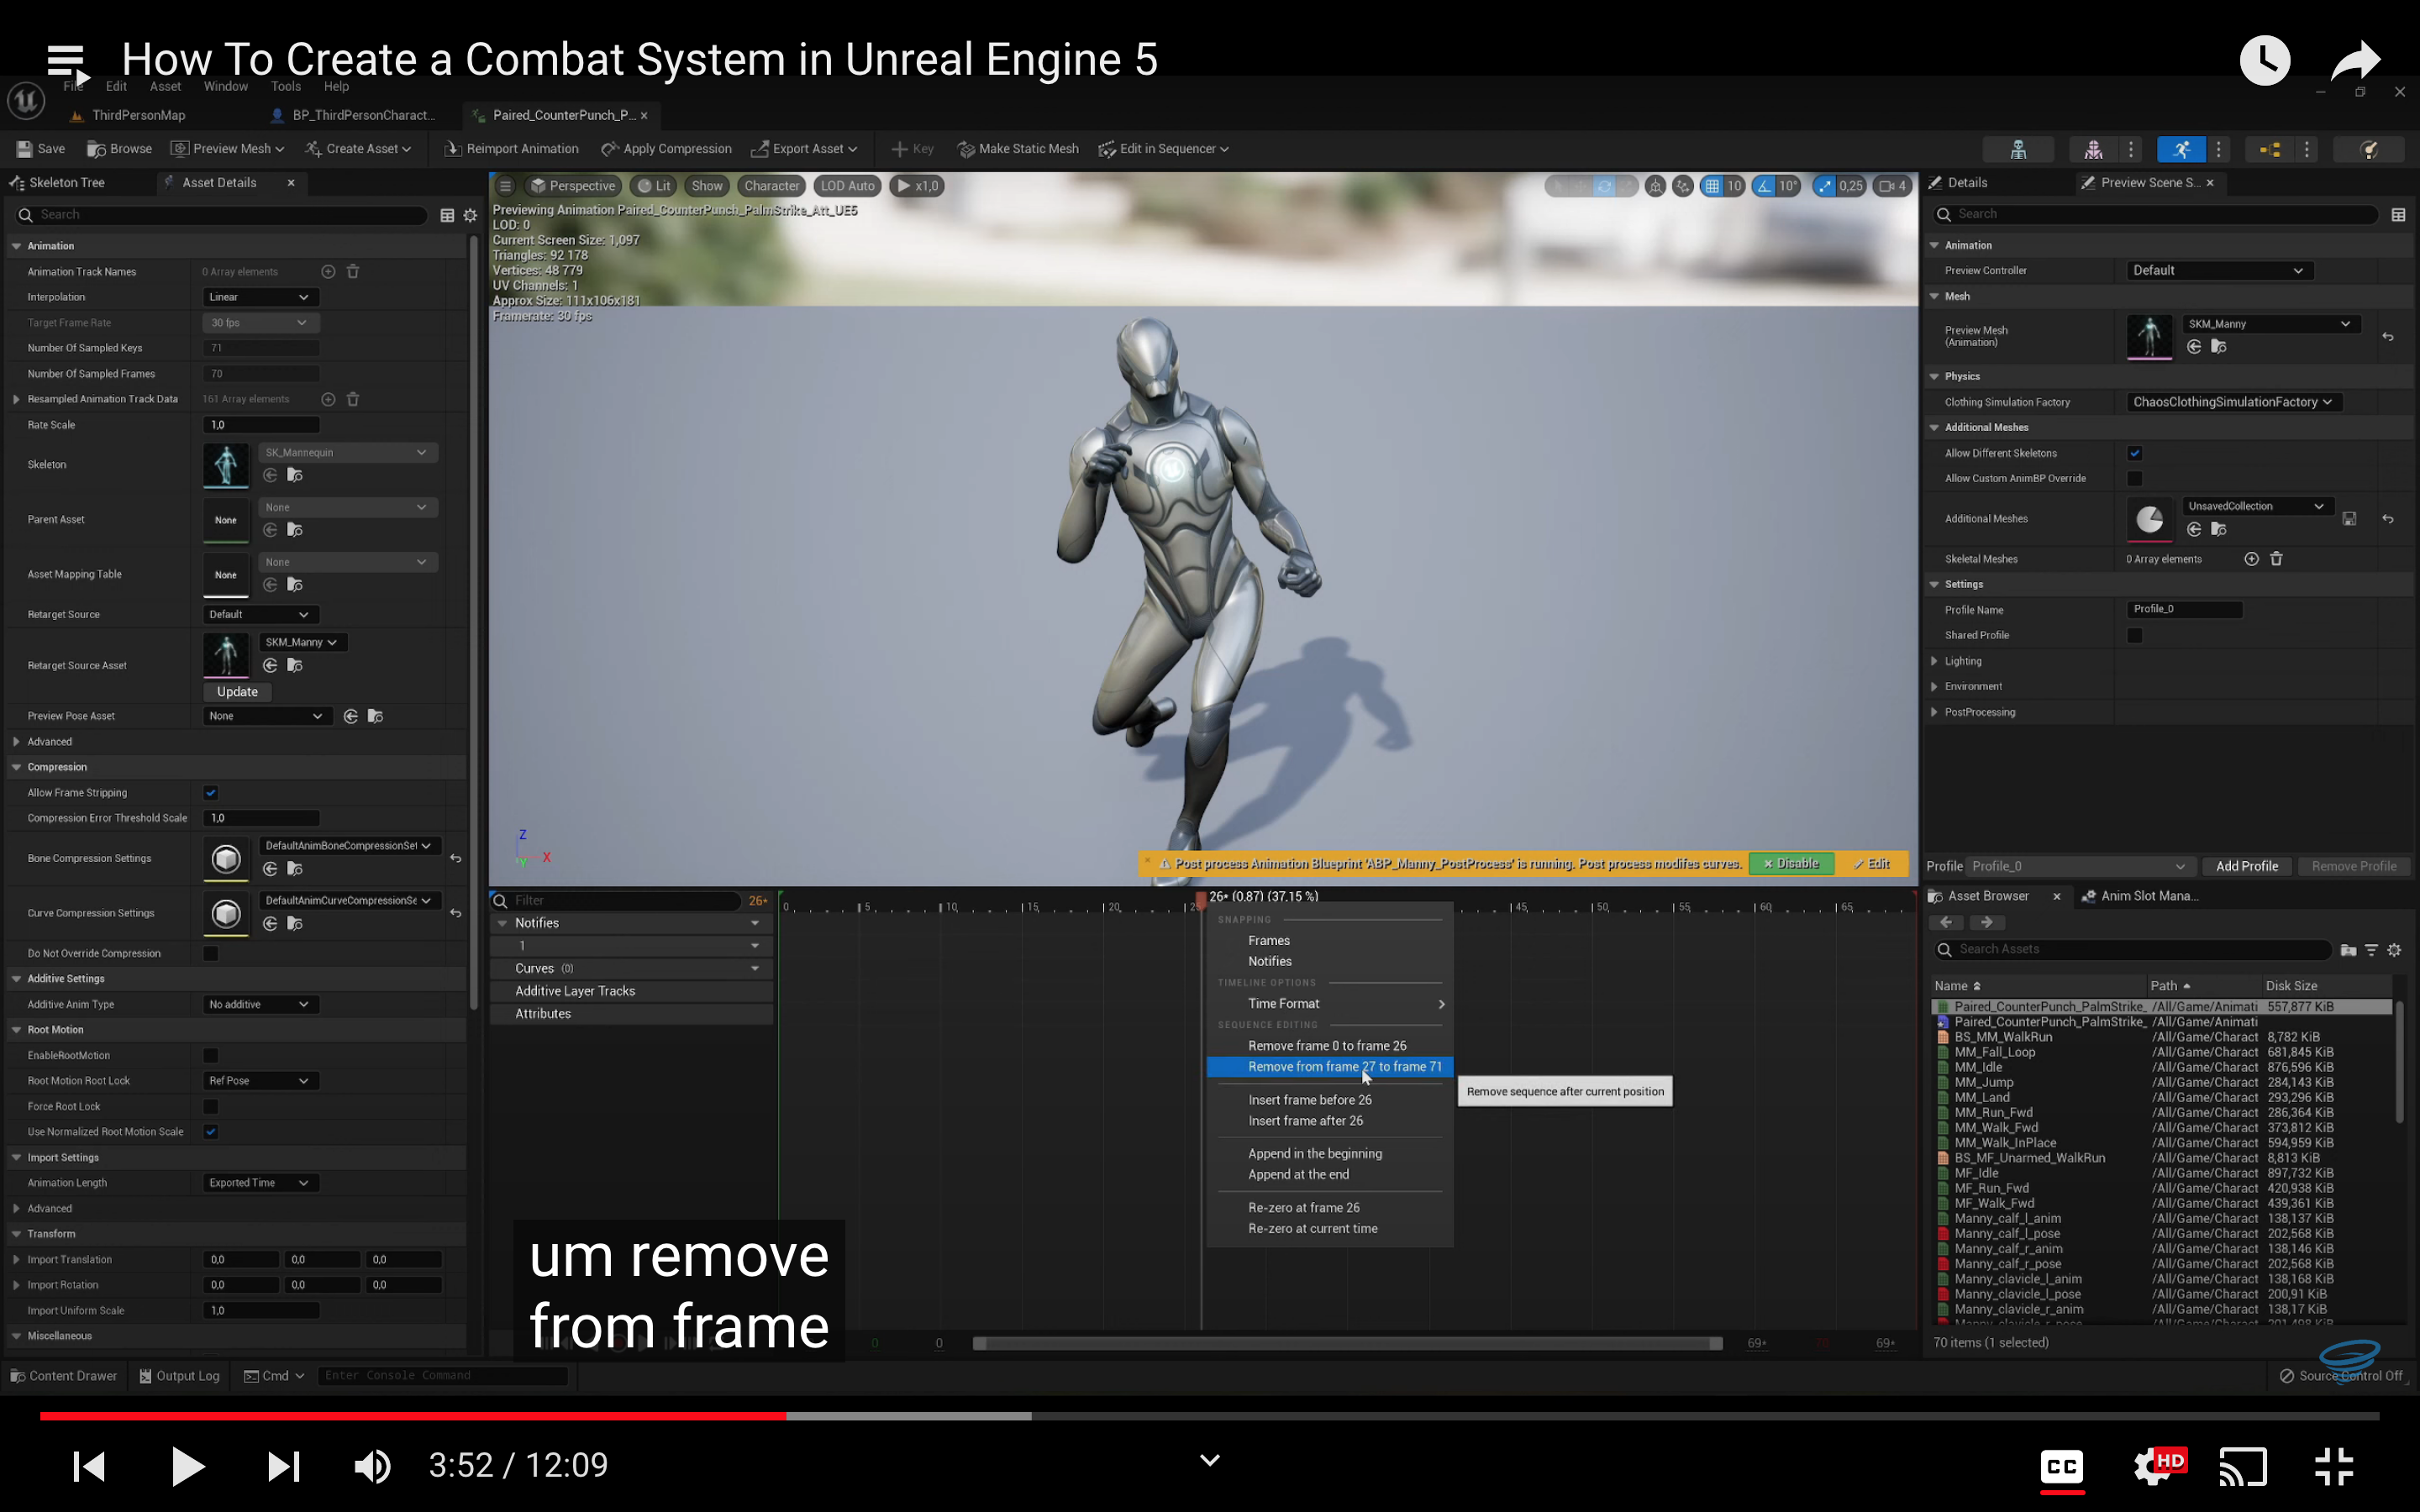Click the YouTube Watch Later clock icon
Image resolution: width=2420 pixels, height=1512 pixels.
pos(2264,60)
